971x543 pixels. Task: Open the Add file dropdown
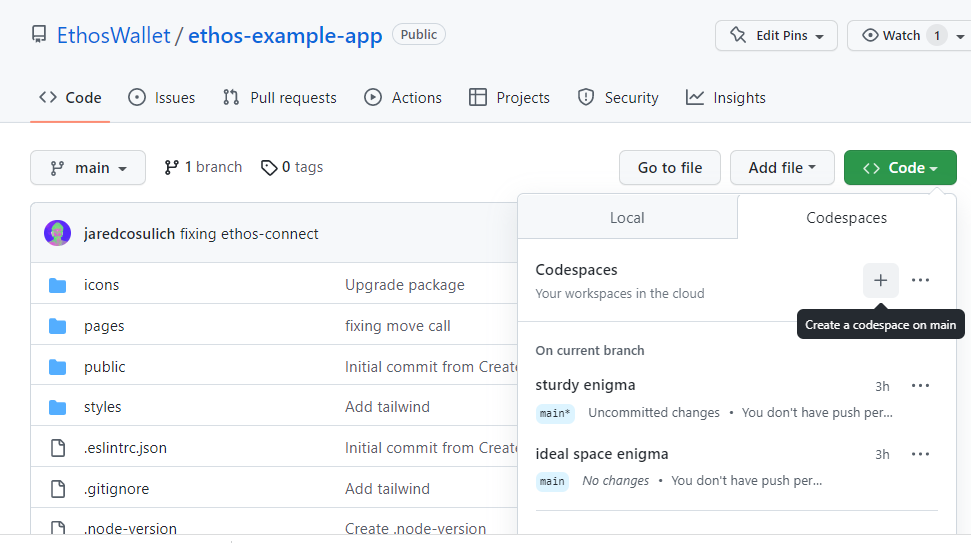782,168
